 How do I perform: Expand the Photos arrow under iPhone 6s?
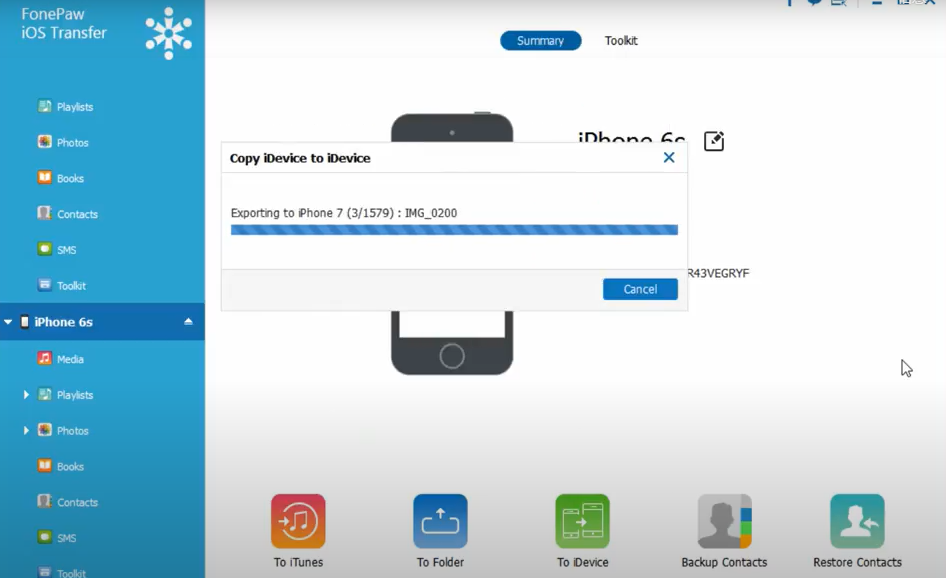pyautogui.click(x=26, y=430)
